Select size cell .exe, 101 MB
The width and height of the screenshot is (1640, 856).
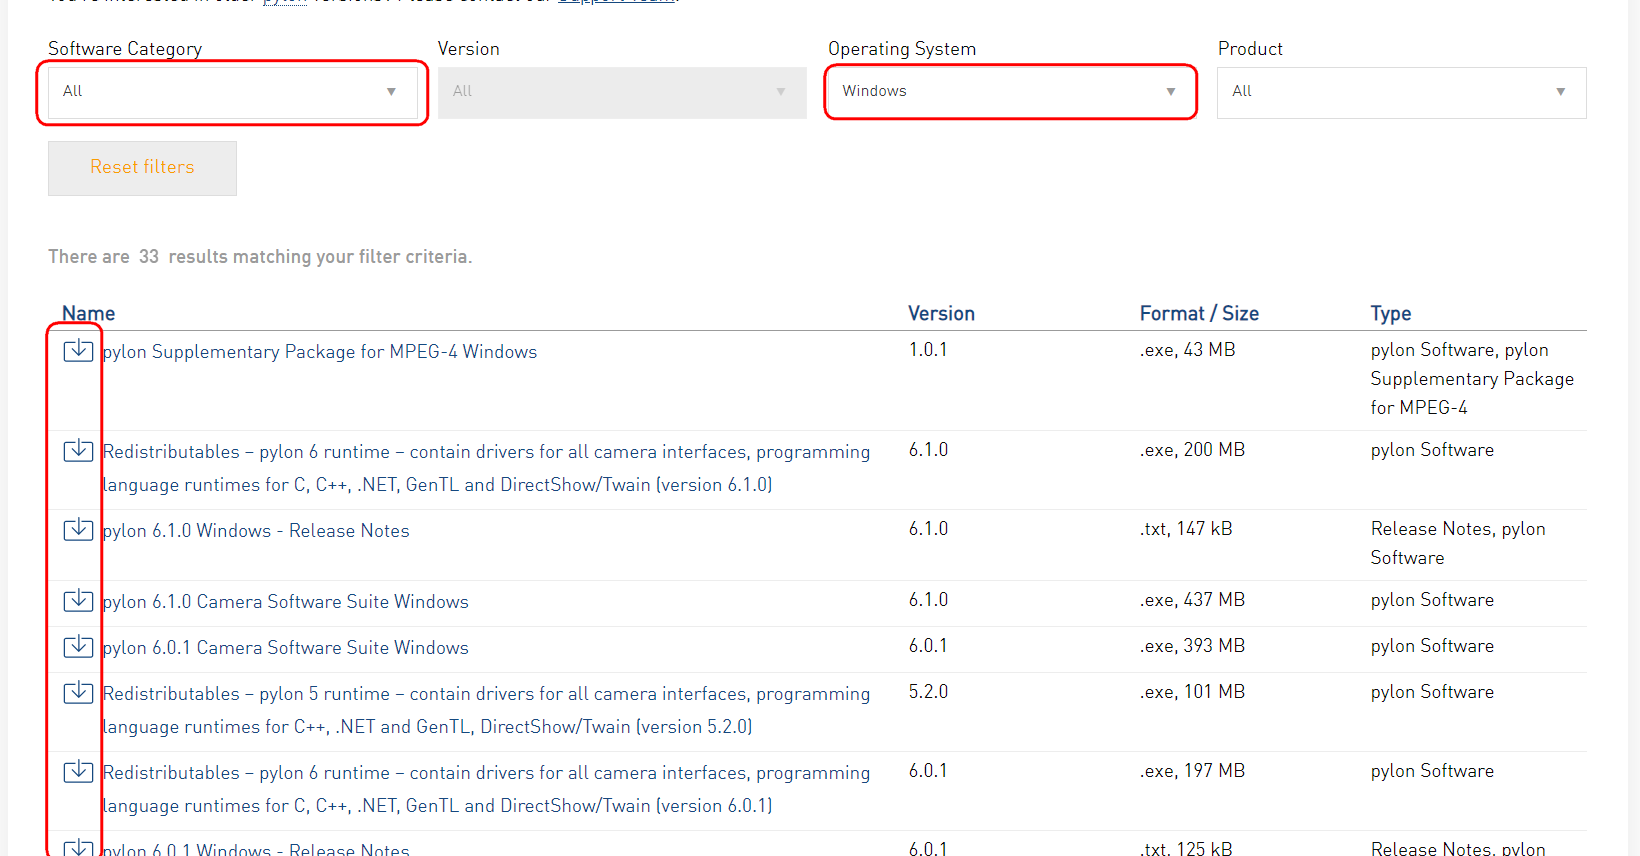pos(1193,692)
